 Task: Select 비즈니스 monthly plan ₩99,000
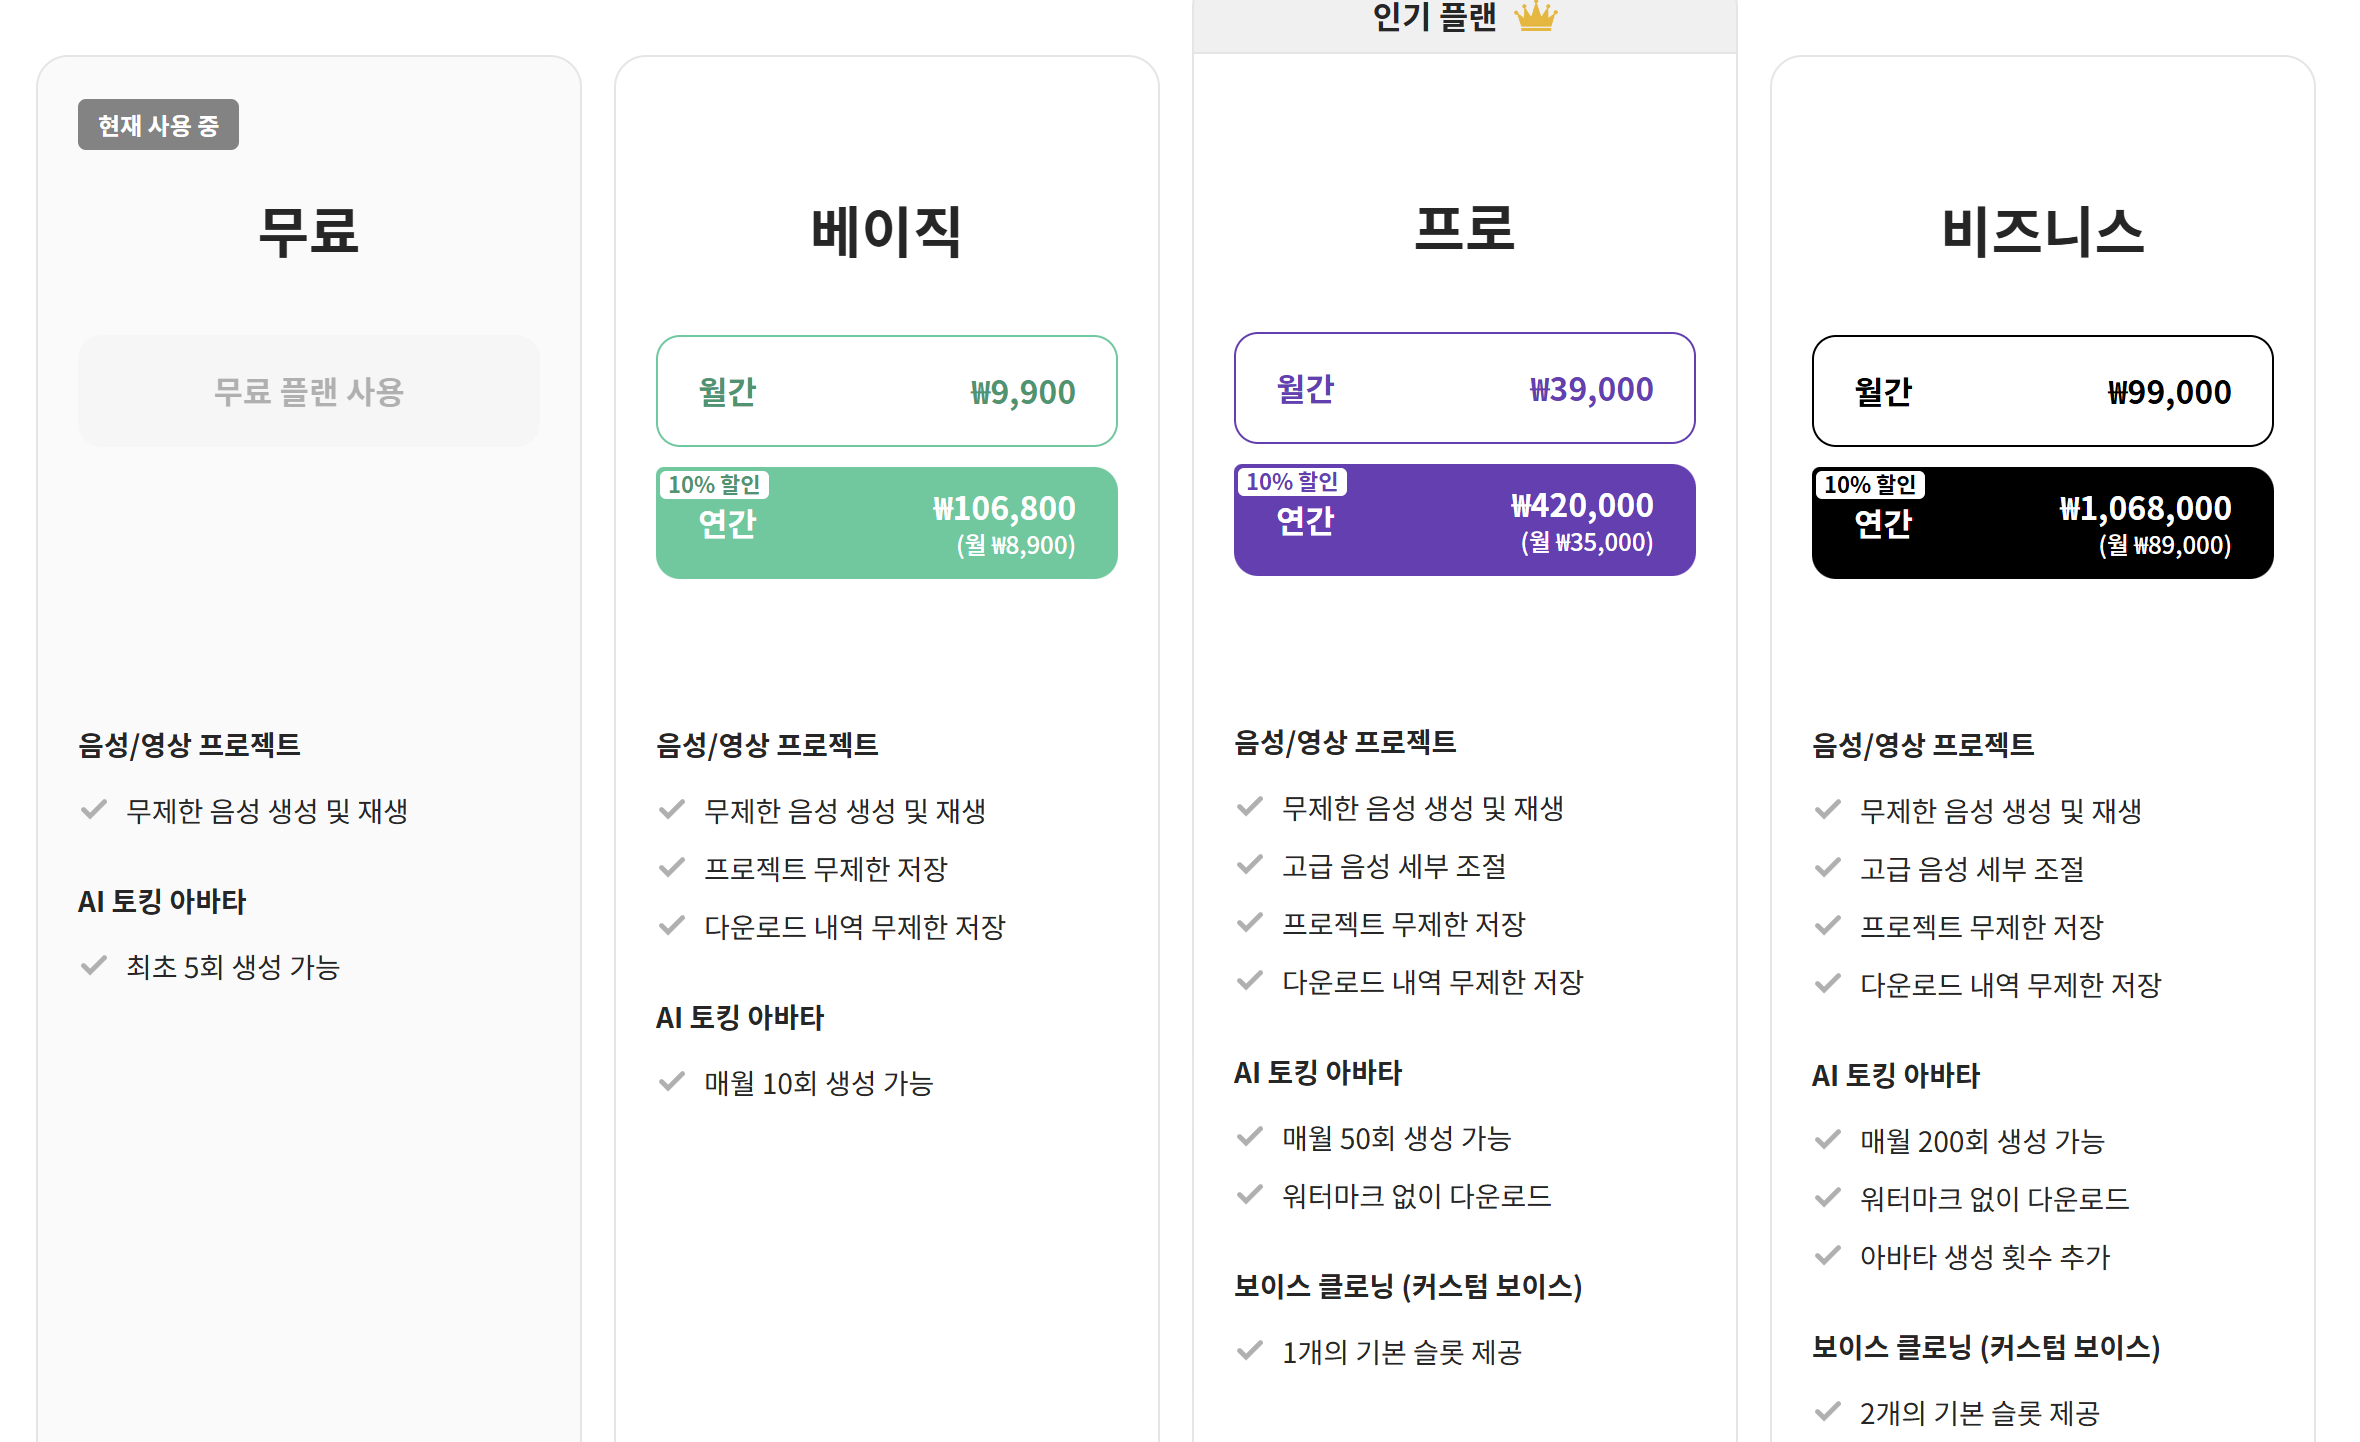coord(2043,391)
